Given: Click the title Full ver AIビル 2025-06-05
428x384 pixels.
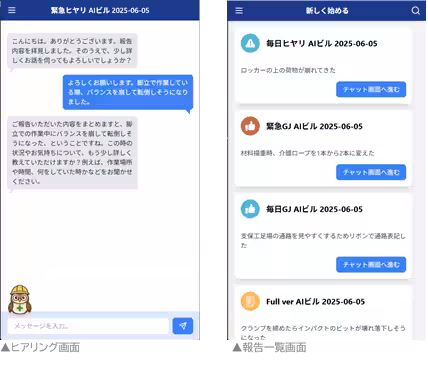Looking at the screenshot, I should [x=315, y=302].
